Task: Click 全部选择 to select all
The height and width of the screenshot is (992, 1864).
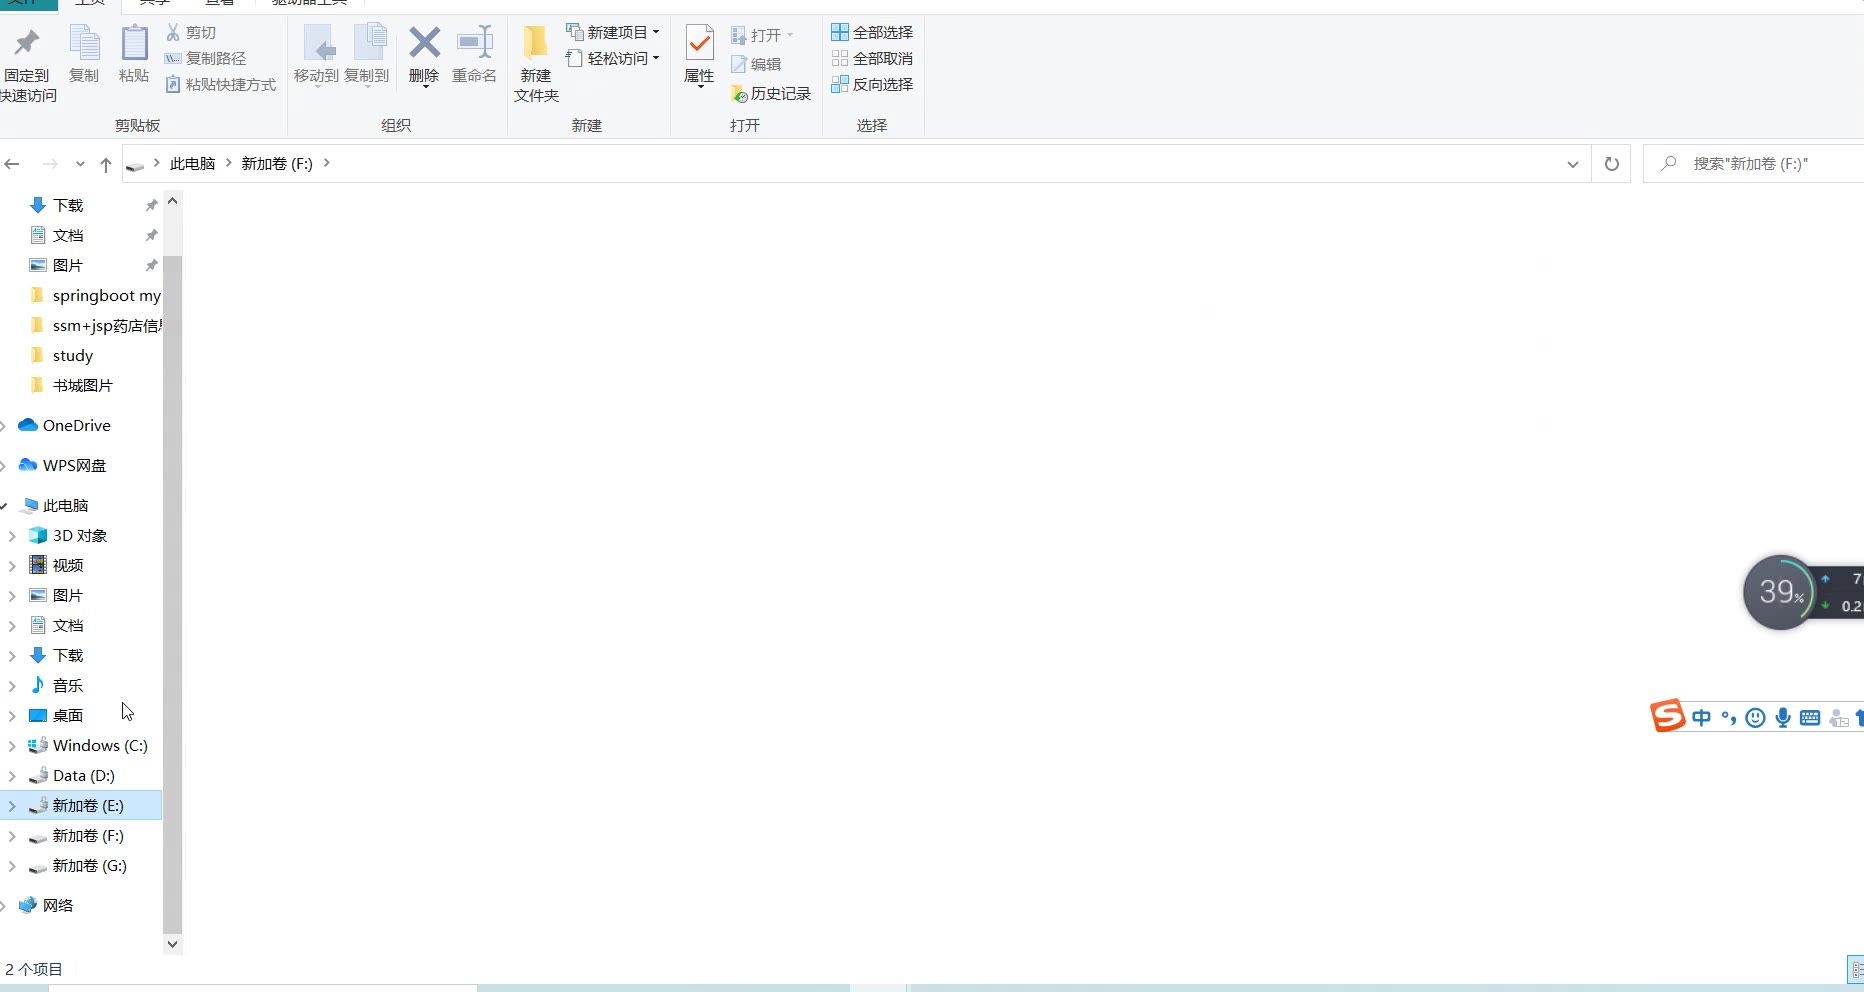Action: [x=872, y=33]
